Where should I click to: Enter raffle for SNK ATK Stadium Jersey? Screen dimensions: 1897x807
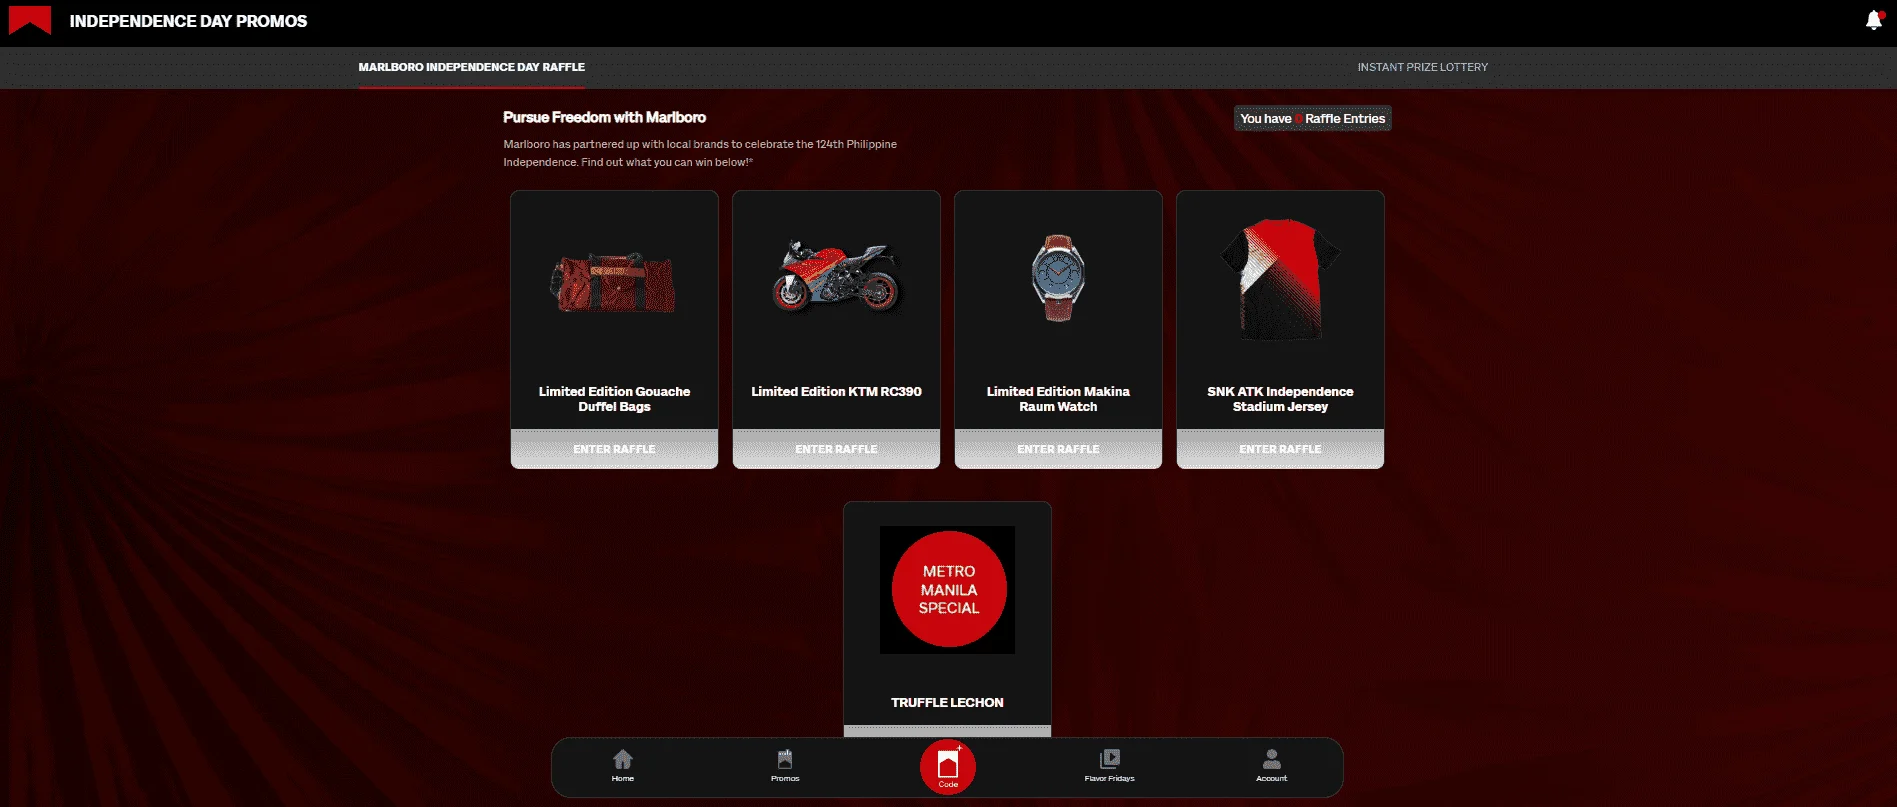click(x=1280, y=449)
